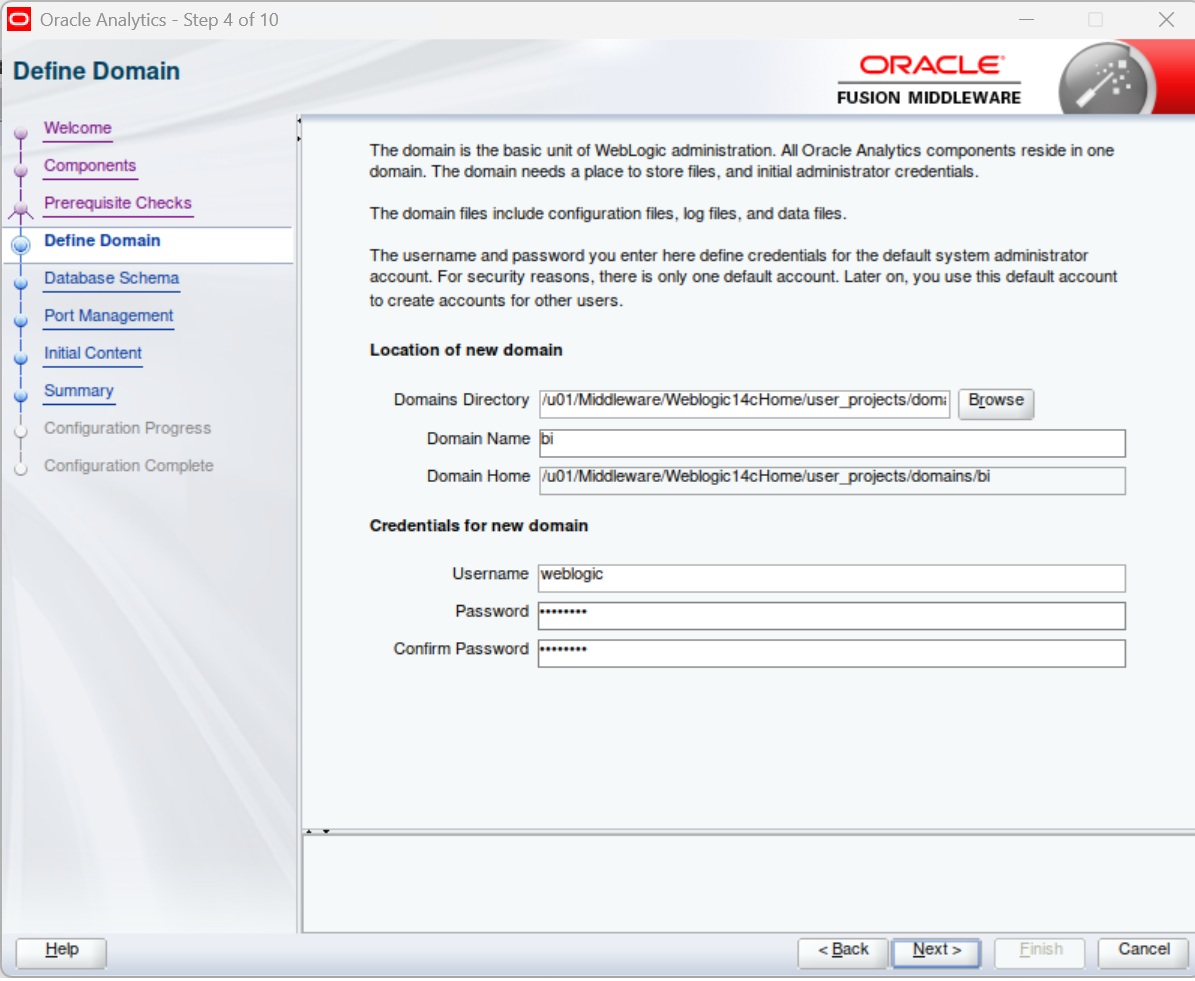The image size is (1195, 981).
Task: Click the Port Management step bullet icon
Action: (21, 320)
